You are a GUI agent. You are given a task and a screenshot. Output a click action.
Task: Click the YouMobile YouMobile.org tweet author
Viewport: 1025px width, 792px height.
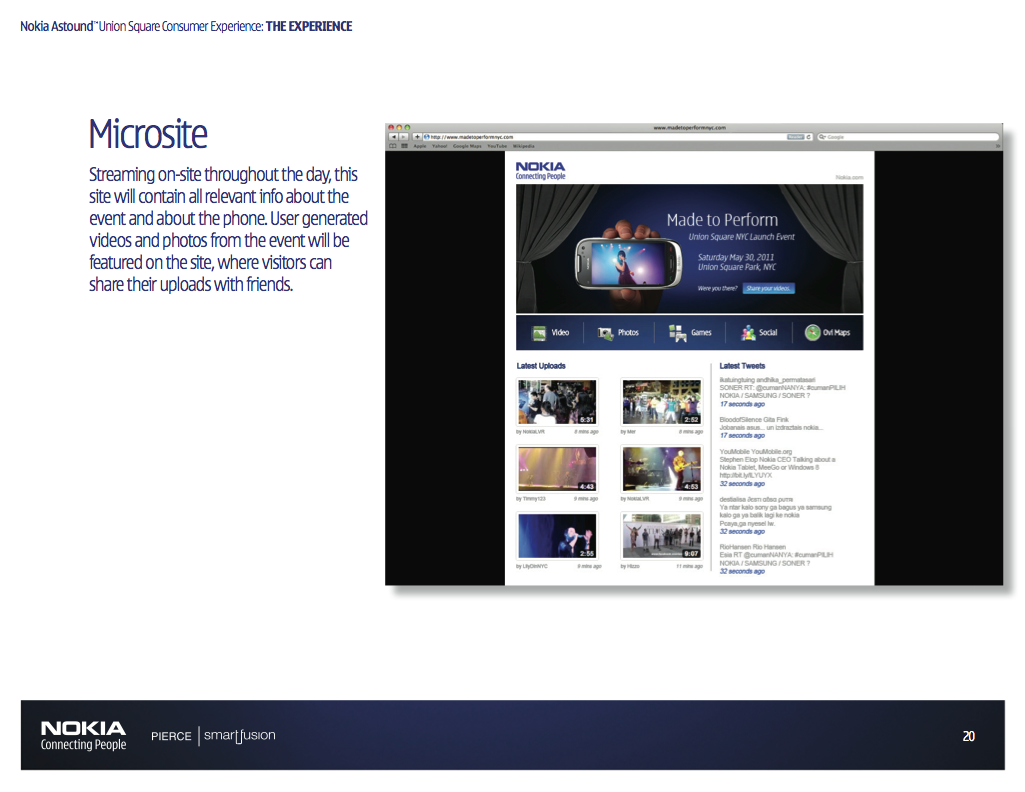756,452
